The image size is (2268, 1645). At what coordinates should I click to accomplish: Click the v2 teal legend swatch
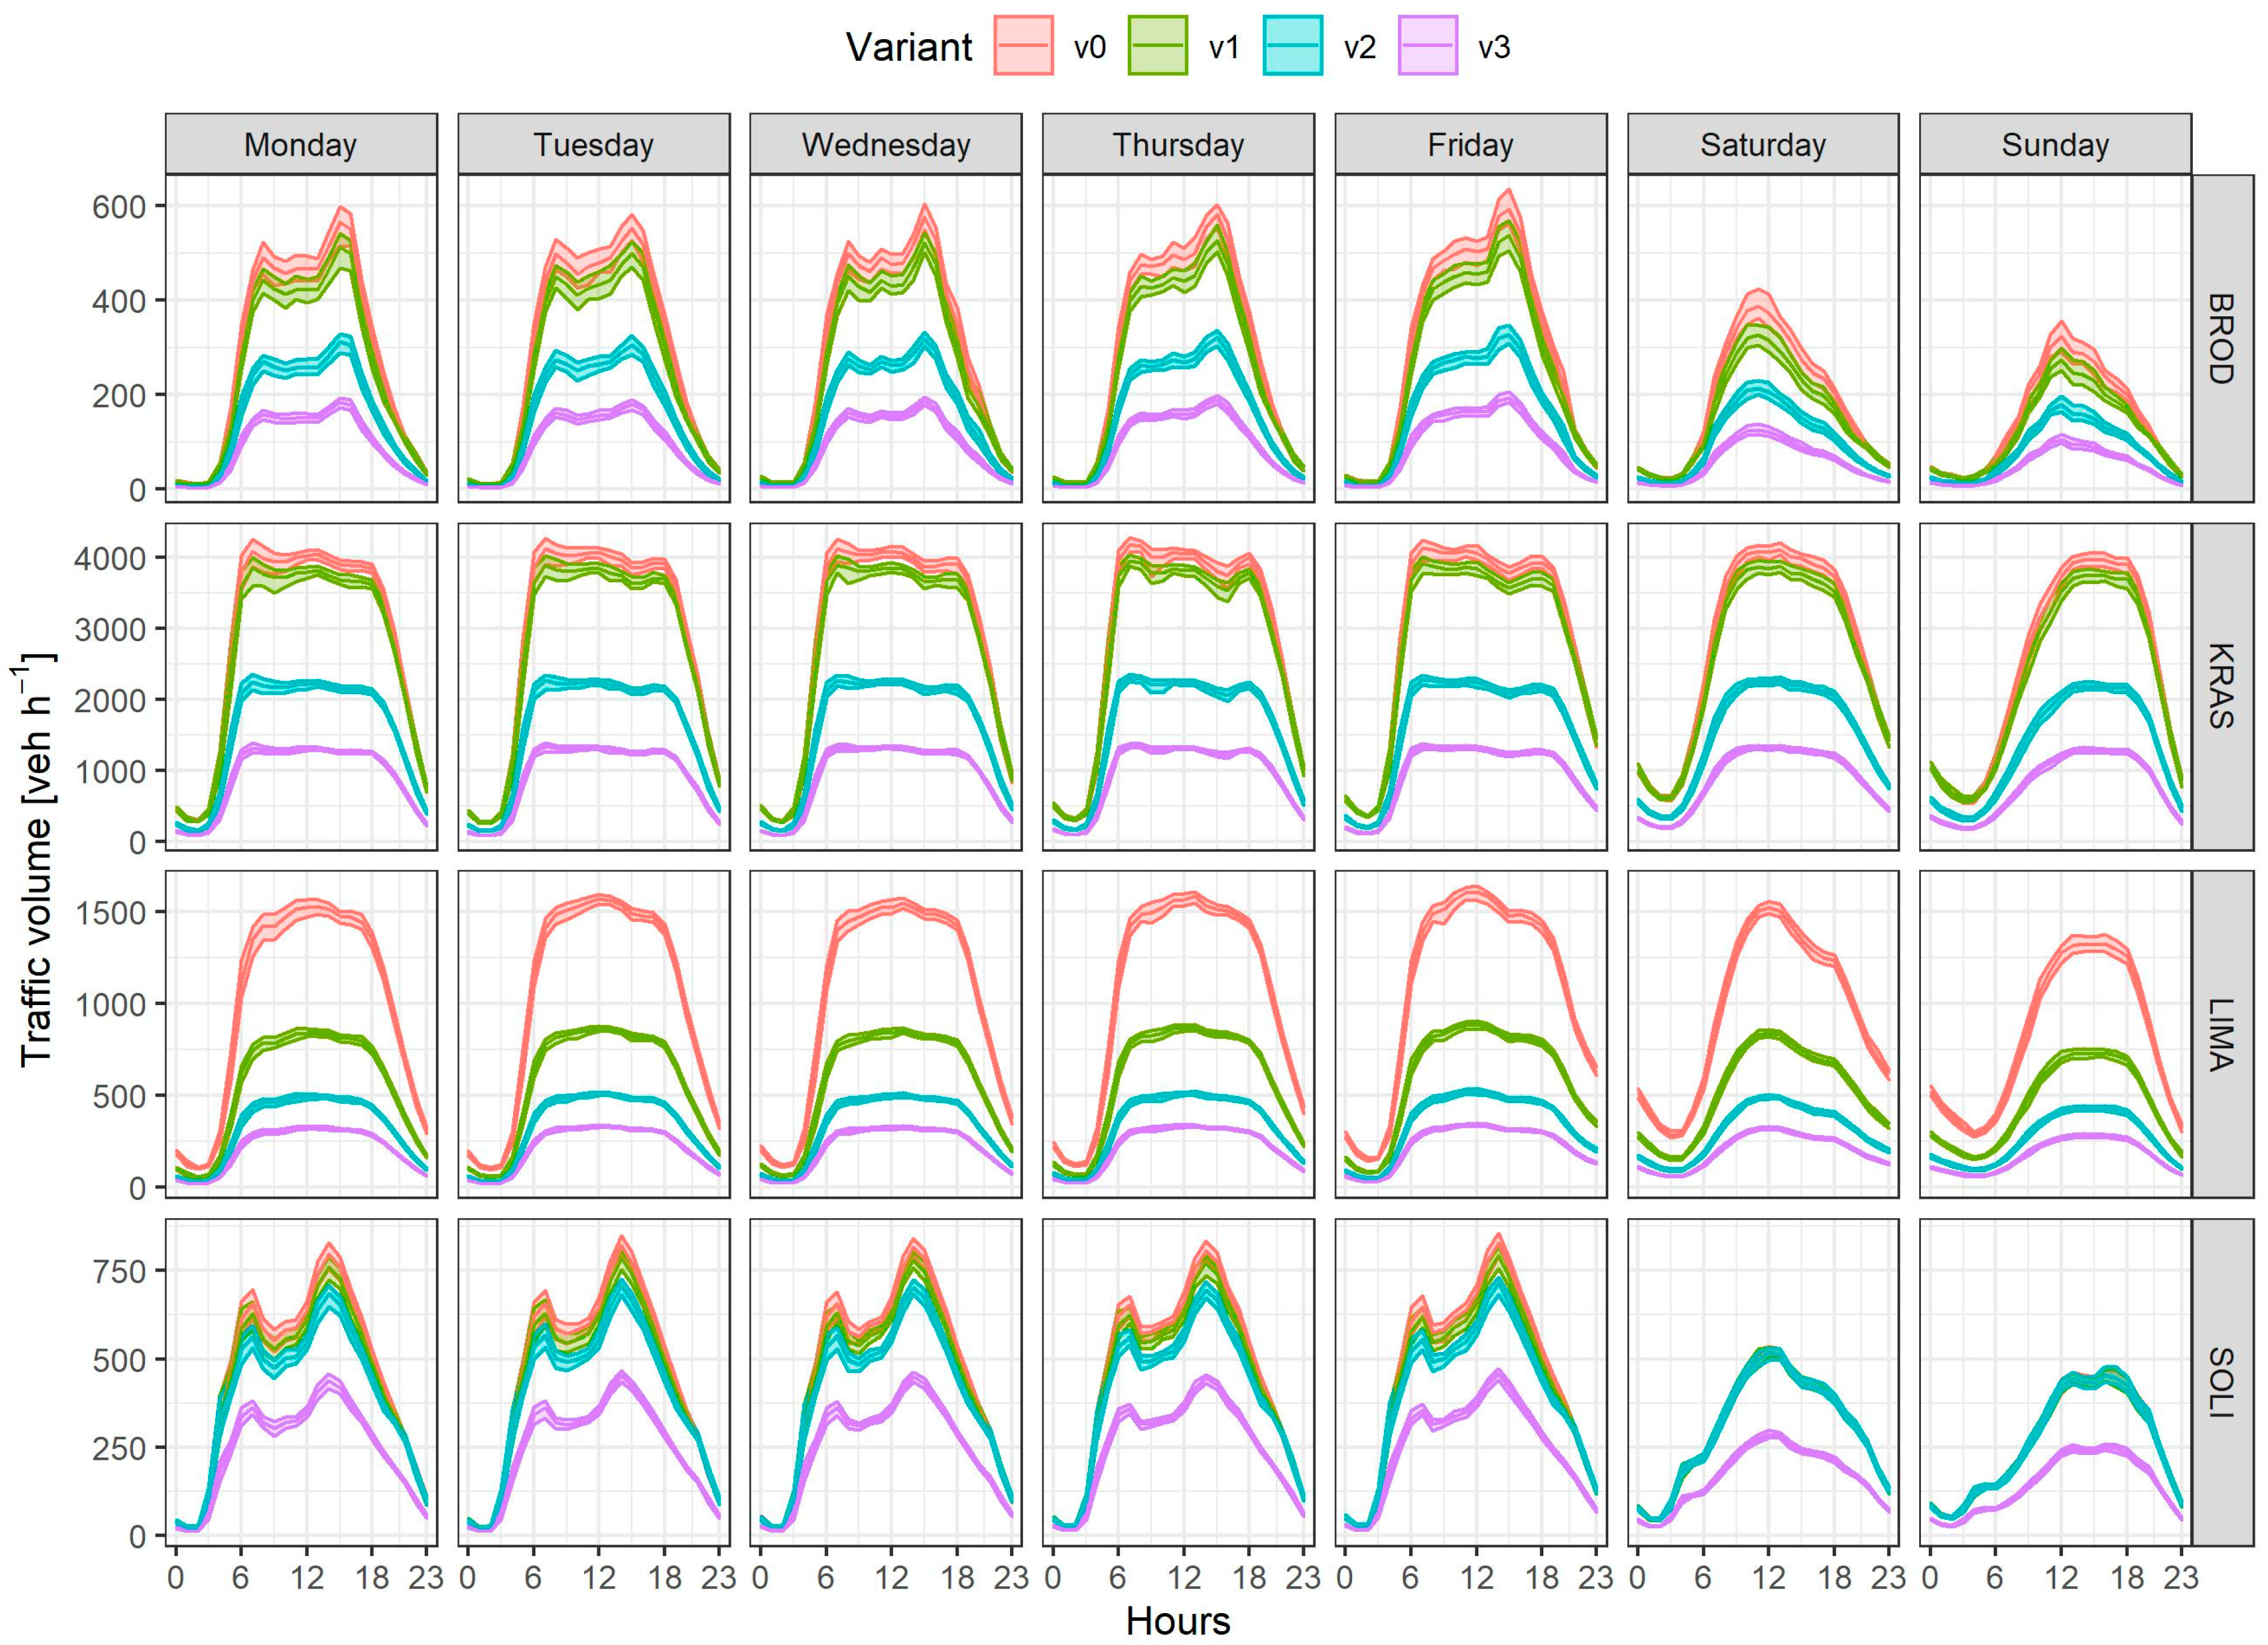tap(1292, 46)
